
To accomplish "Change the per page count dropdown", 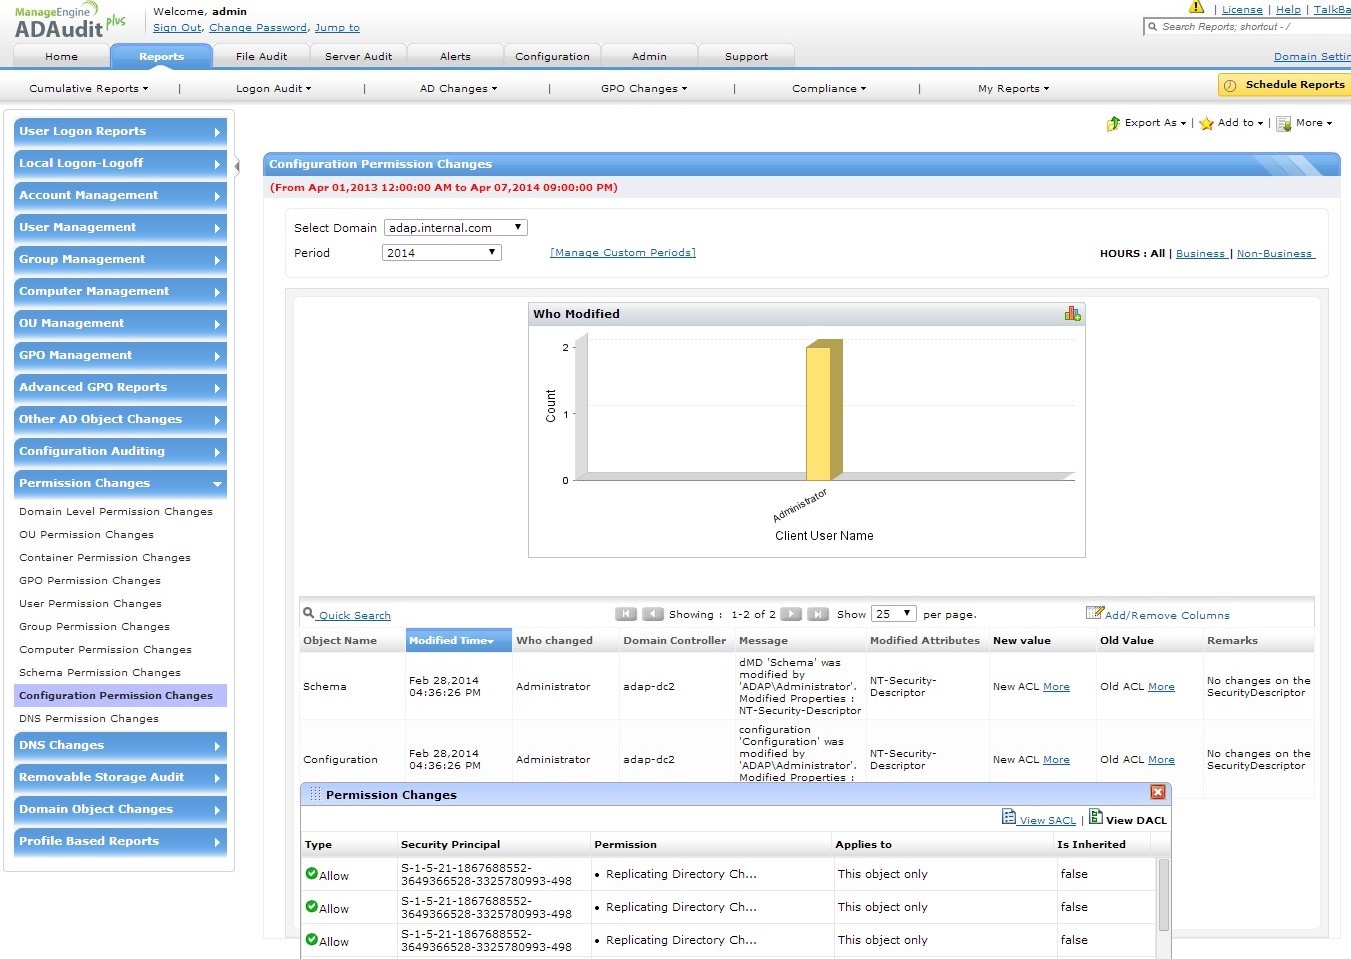I will tap(893, 614).
